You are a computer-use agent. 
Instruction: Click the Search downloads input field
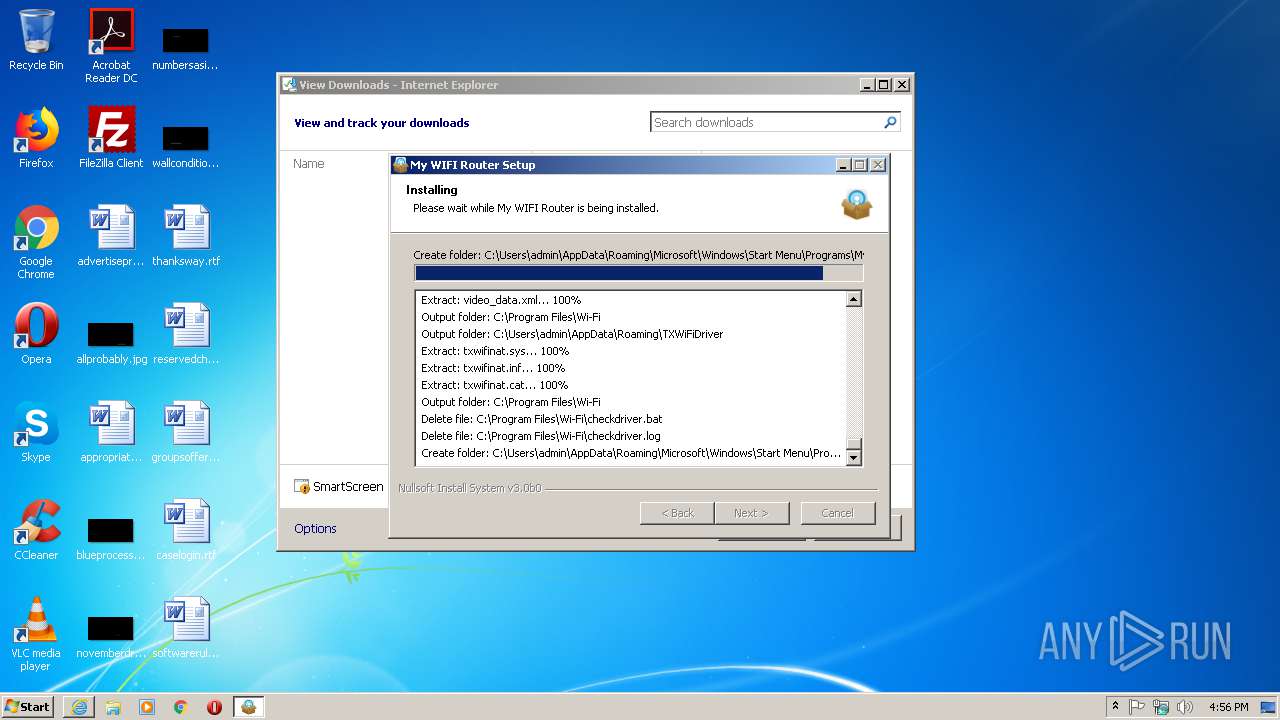(x=765, y=122)
